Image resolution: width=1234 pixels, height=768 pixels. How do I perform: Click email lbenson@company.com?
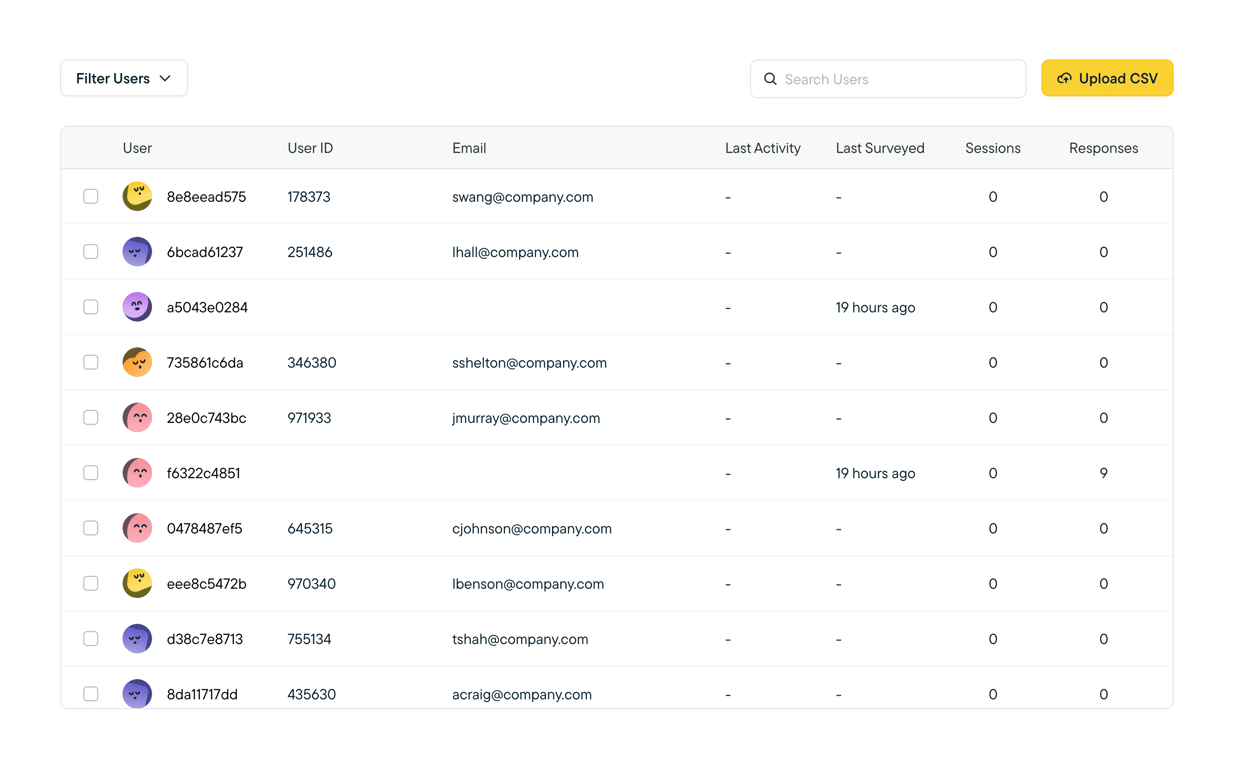coord(528,583)
